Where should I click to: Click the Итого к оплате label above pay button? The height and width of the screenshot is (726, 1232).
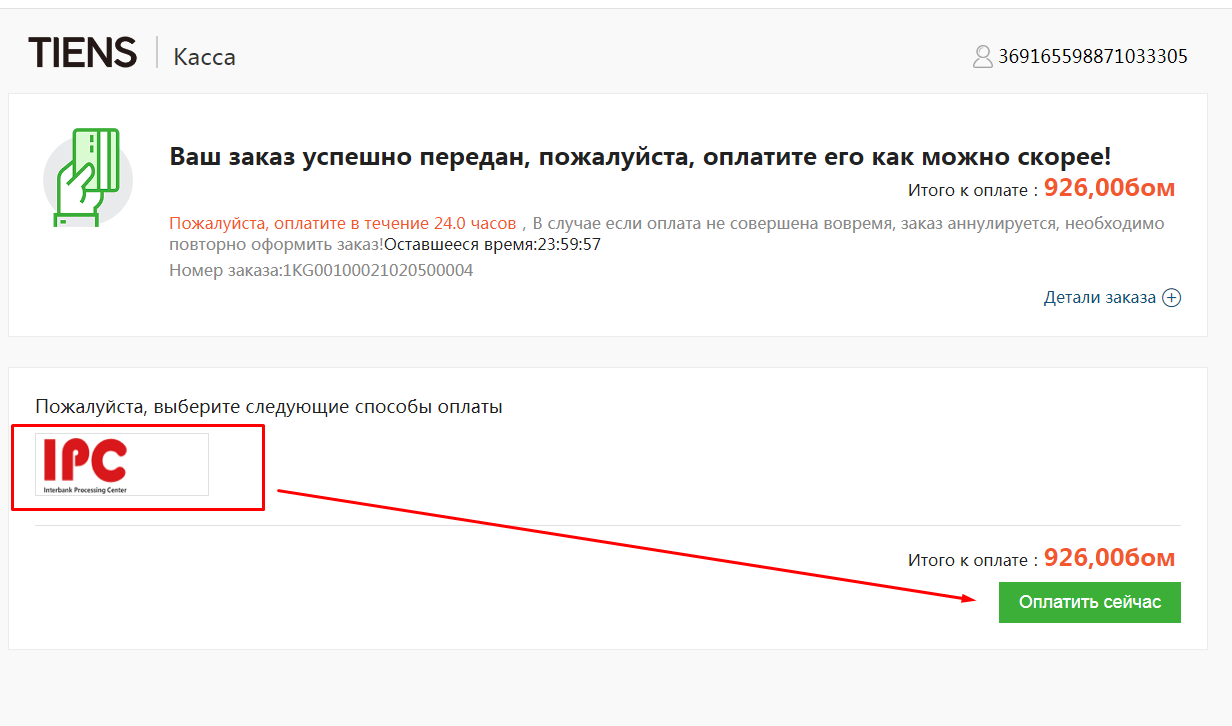click(x=967, y=561)
